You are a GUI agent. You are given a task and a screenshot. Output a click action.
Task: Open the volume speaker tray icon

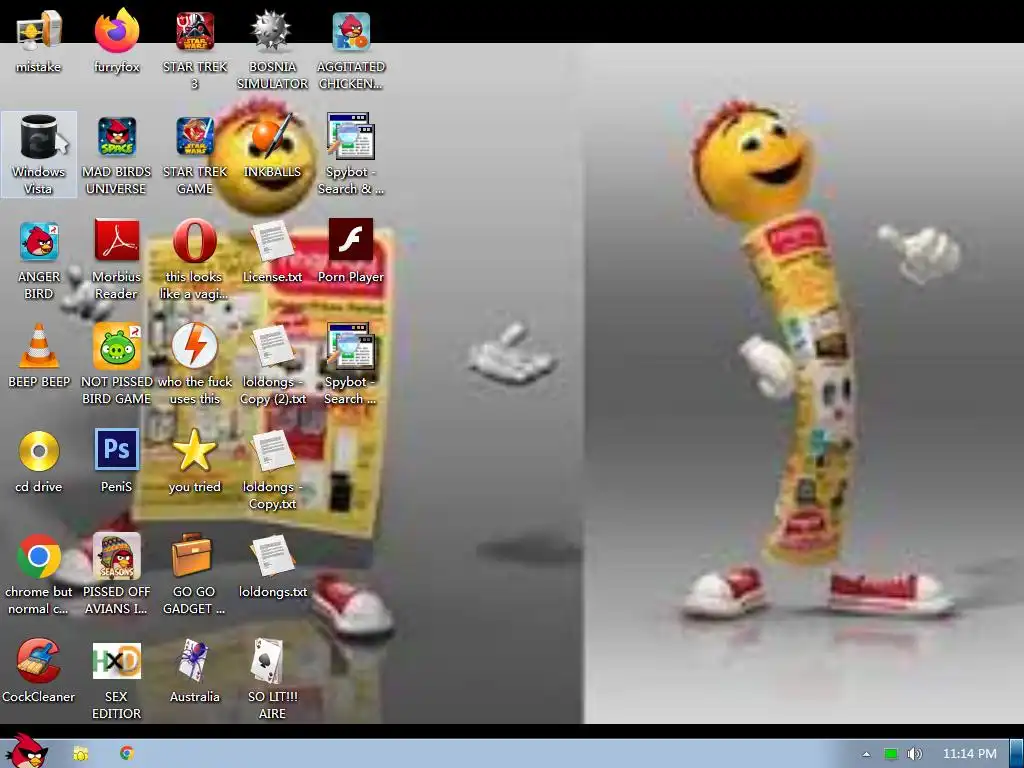[x=914, y=754]
